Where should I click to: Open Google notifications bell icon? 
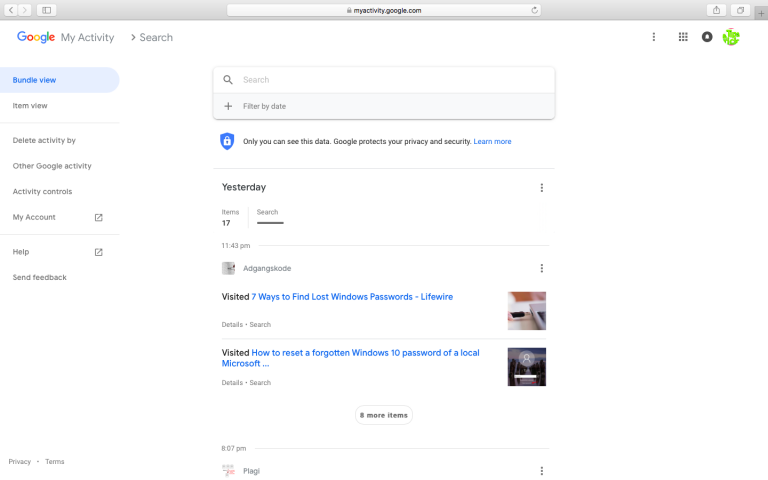[x=707, y=37]
